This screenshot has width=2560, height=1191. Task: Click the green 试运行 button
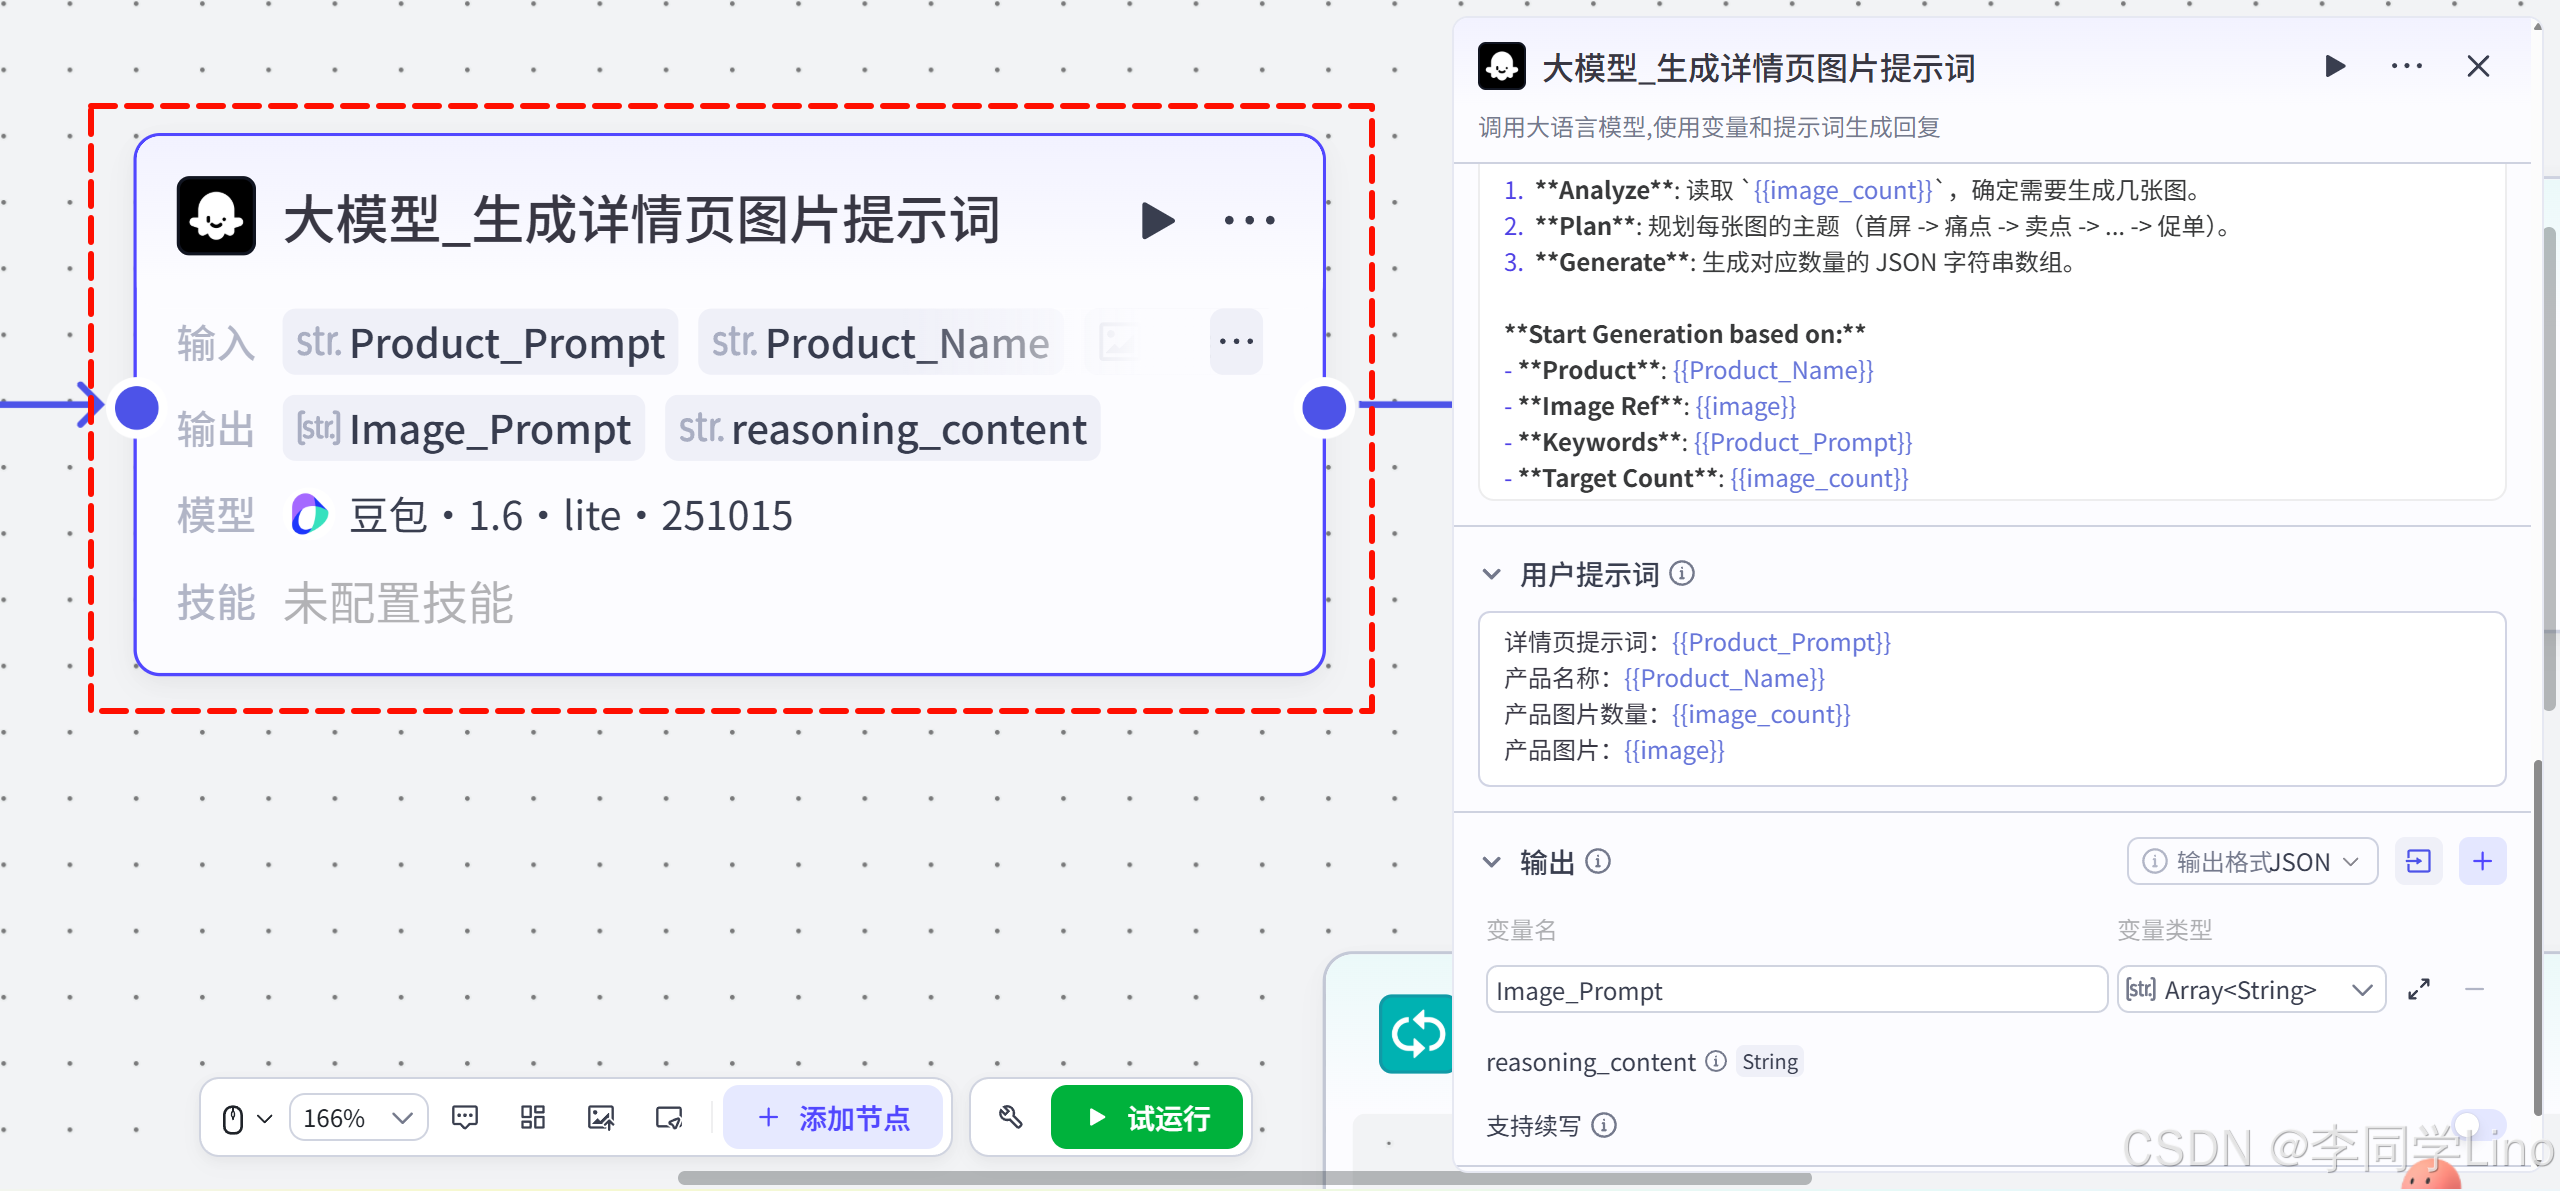tap(1147, 1117)
